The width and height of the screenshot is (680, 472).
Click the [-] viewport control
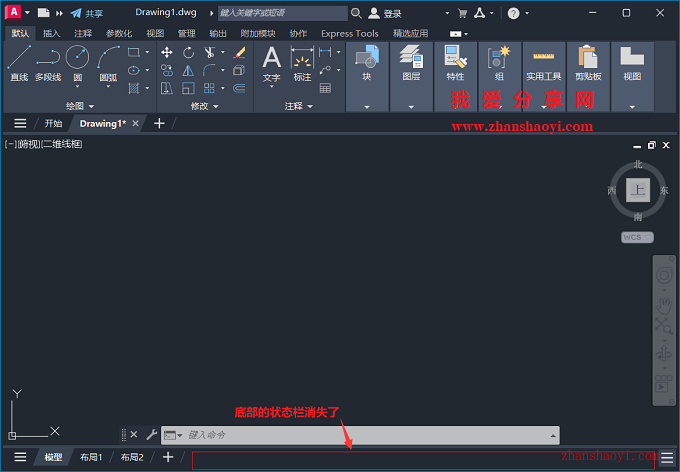pyautogui.click(x=10, y=144)
